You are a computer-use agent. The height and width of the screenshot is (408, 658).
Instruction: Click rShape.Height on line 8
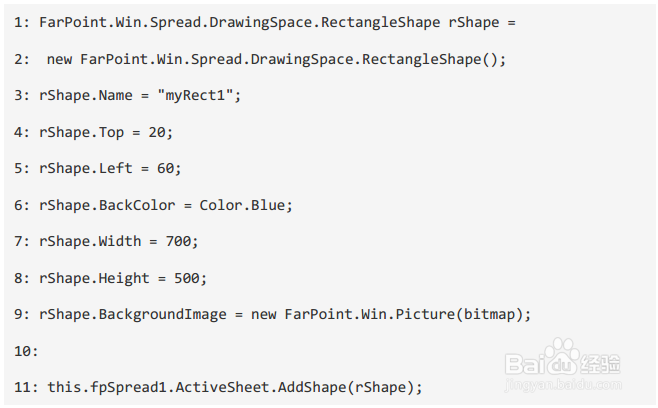pyautogui.click(x=94, y=278)
